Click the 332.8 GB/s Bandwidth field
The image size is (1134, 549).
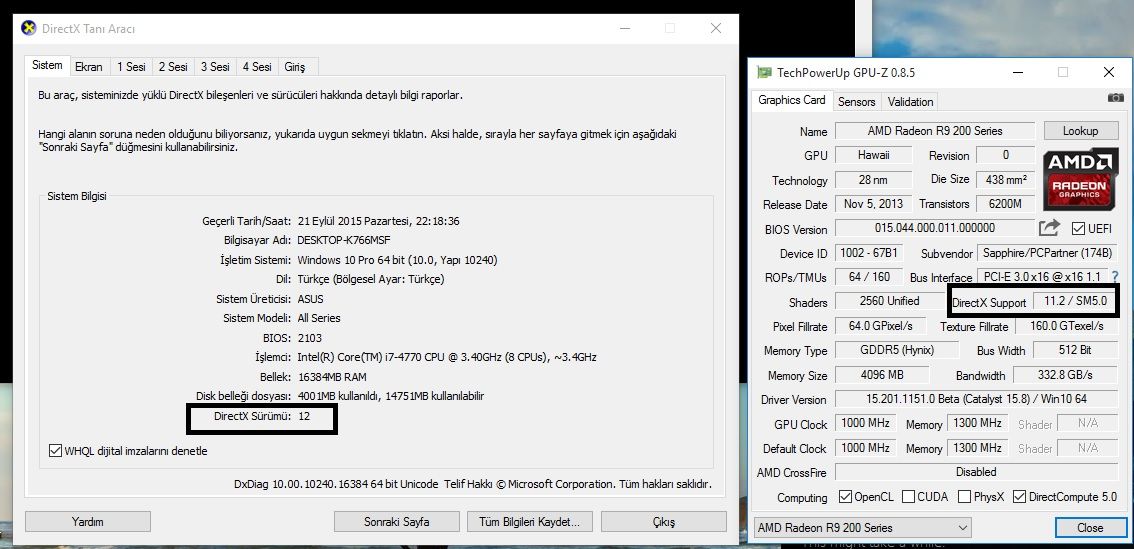click(x=1066, y=375)
